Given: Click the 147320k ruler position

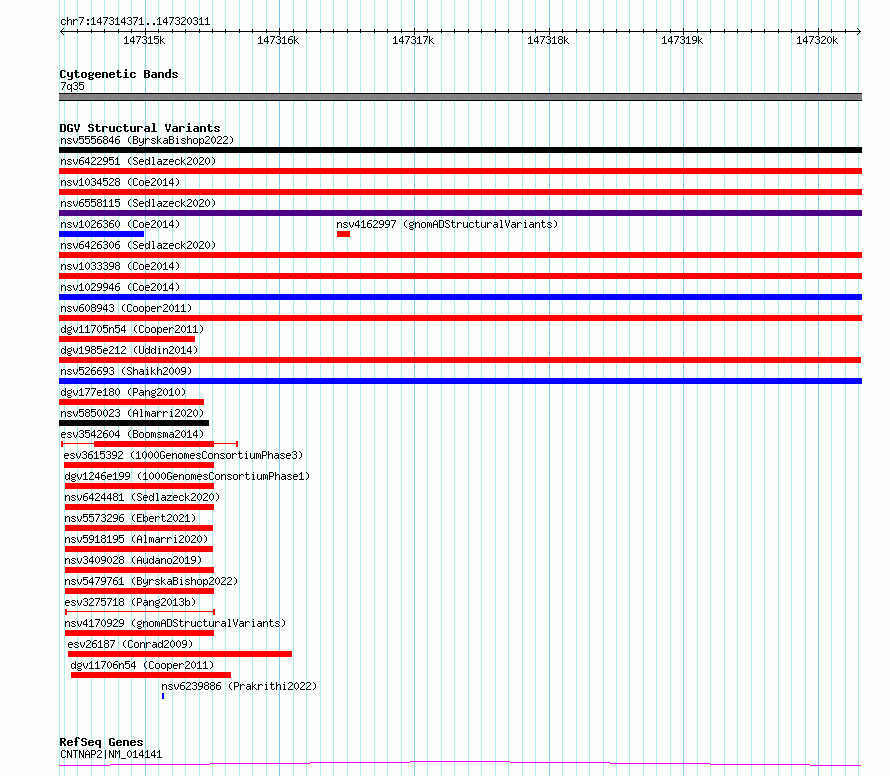Looking at the screenshot, I should pyautogui.click(x=817, y=40).
